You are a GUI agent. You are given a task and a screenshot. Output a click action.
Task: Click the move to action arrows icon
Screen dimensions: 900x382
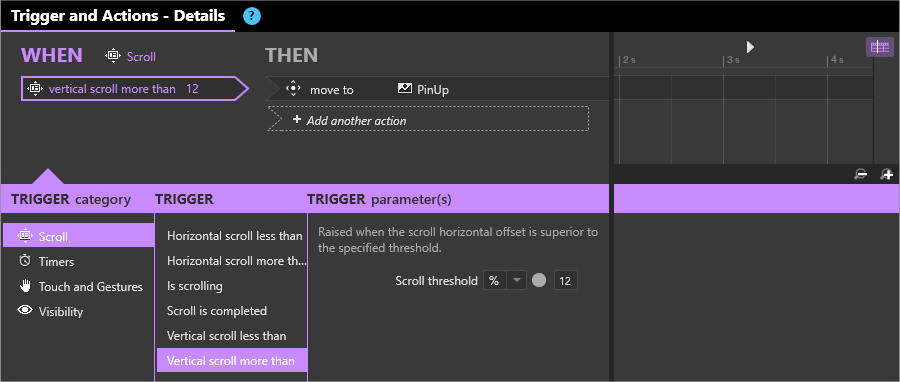[x=293, y=89]
